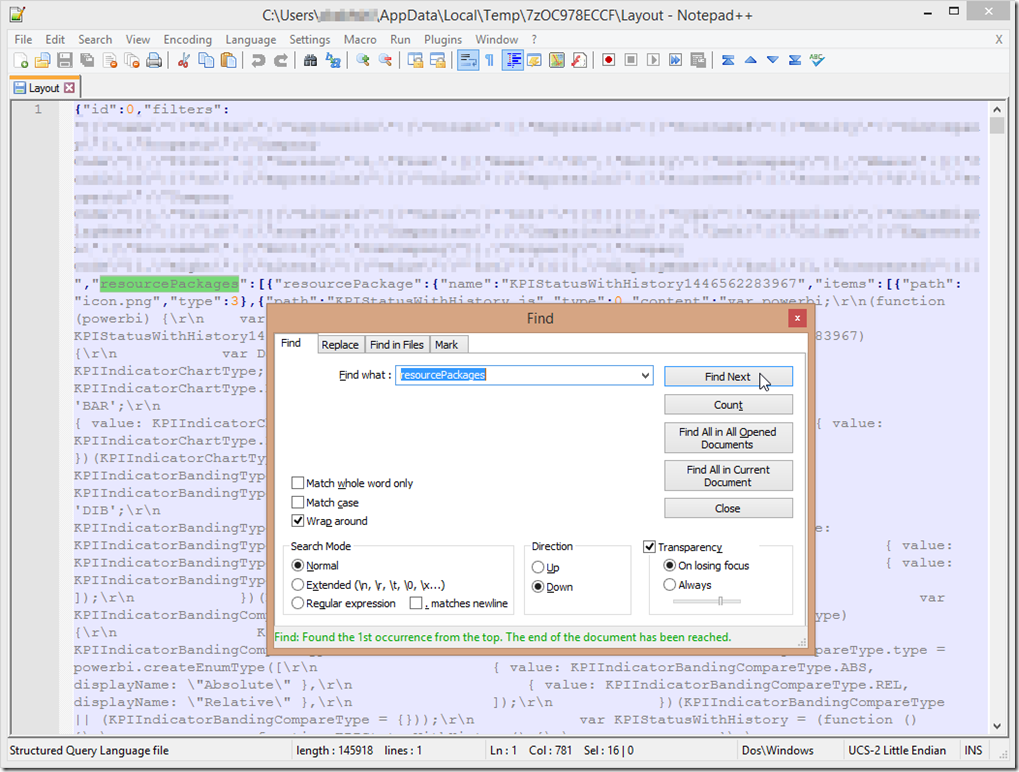Check '. matches newline' box
The height and width of the screenshot is (772, 1019).
pos(416,603)
